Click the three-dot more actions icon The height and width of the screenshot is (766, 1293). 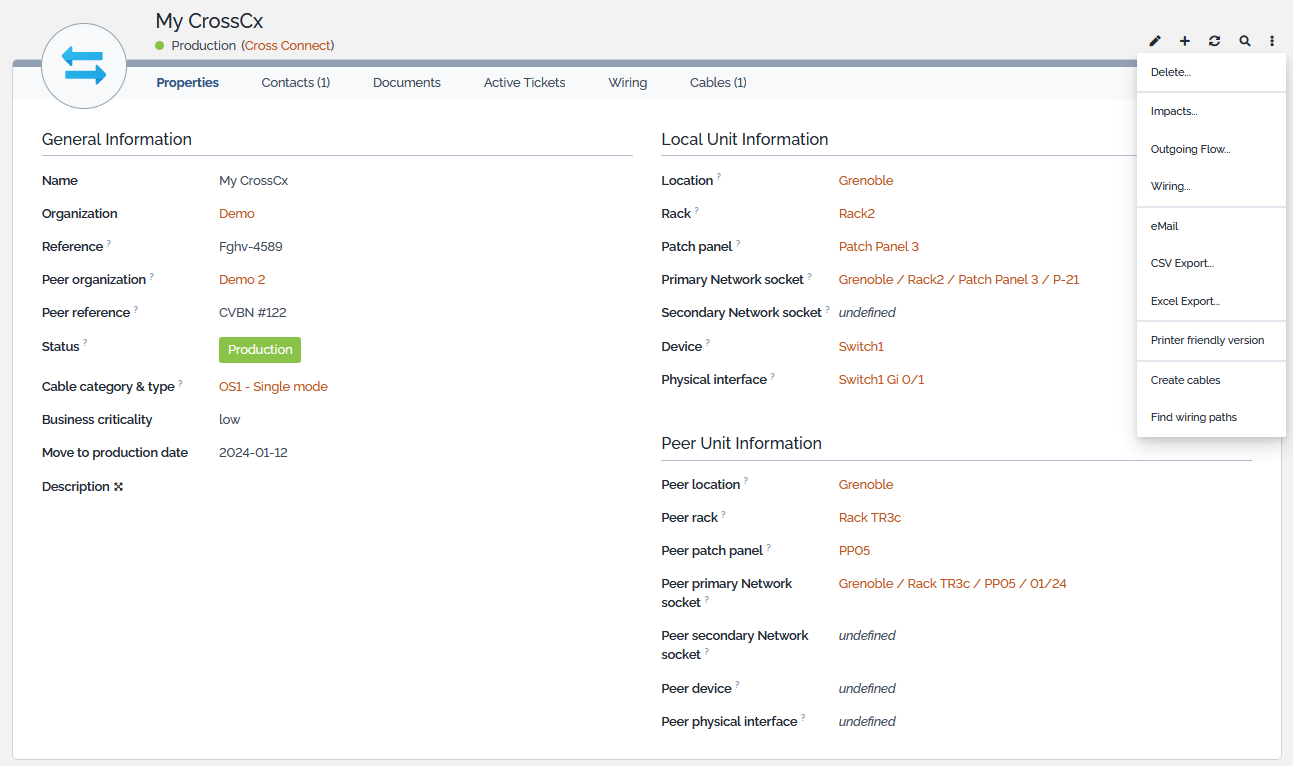[1272, 41]
